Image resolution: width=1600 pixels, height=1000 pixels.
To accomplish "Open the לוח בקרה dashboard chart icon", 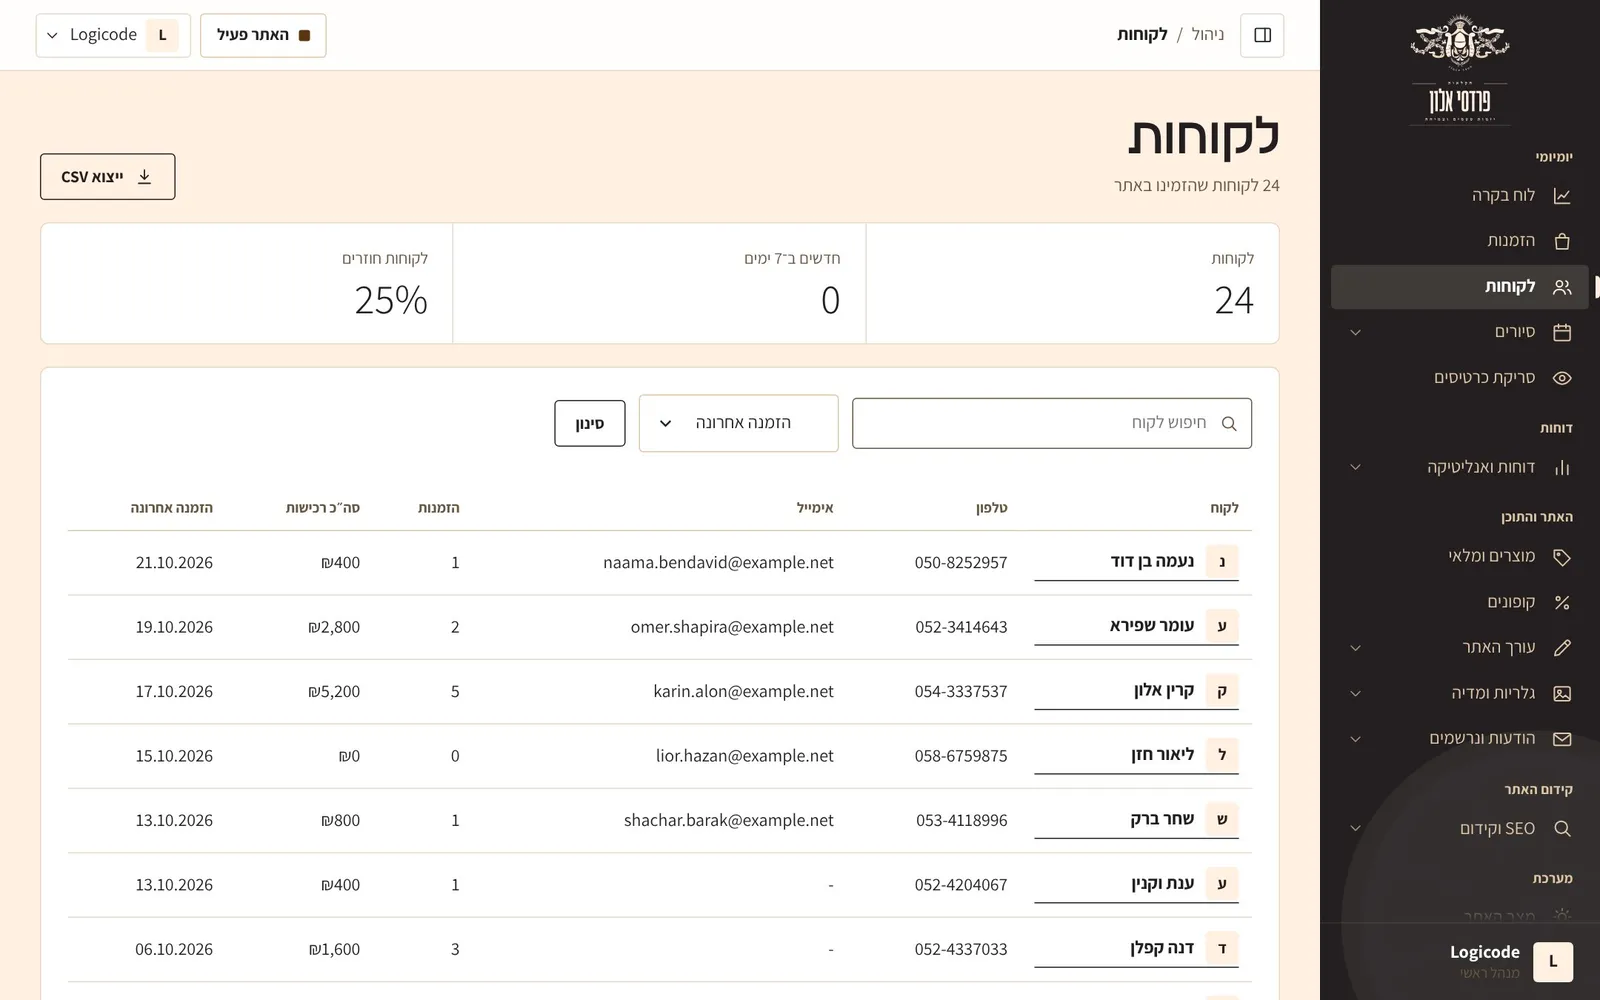I will tap(1562, 196).
